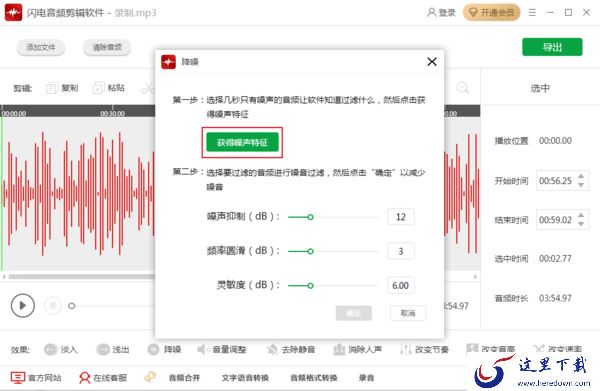Viewport: 600px width, 391px height.
Task: Open 文字语音转换 tool
Action: [245, 378]
